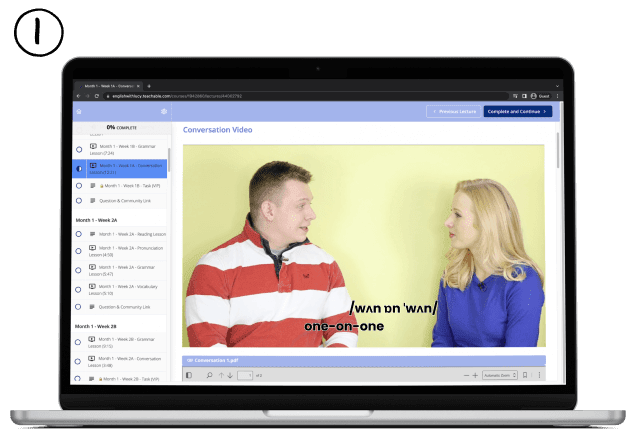Viewport: 644px width, 440px height.
Task: Click the home icon in course sidebar header
Action: [x=78, y=111]
